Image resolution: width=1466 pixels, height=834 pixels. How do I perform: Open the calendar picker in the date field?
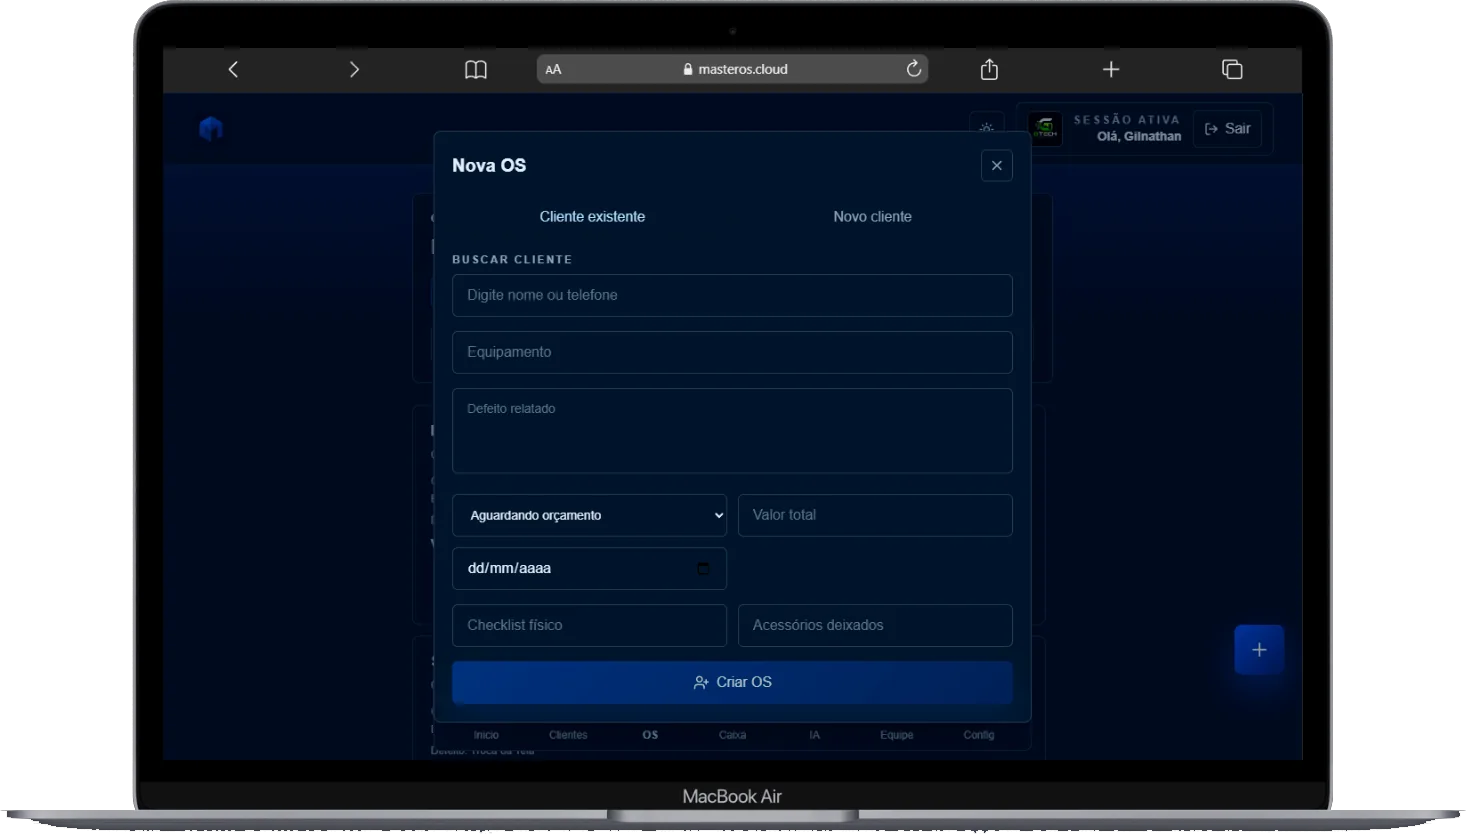click(703, 568)
